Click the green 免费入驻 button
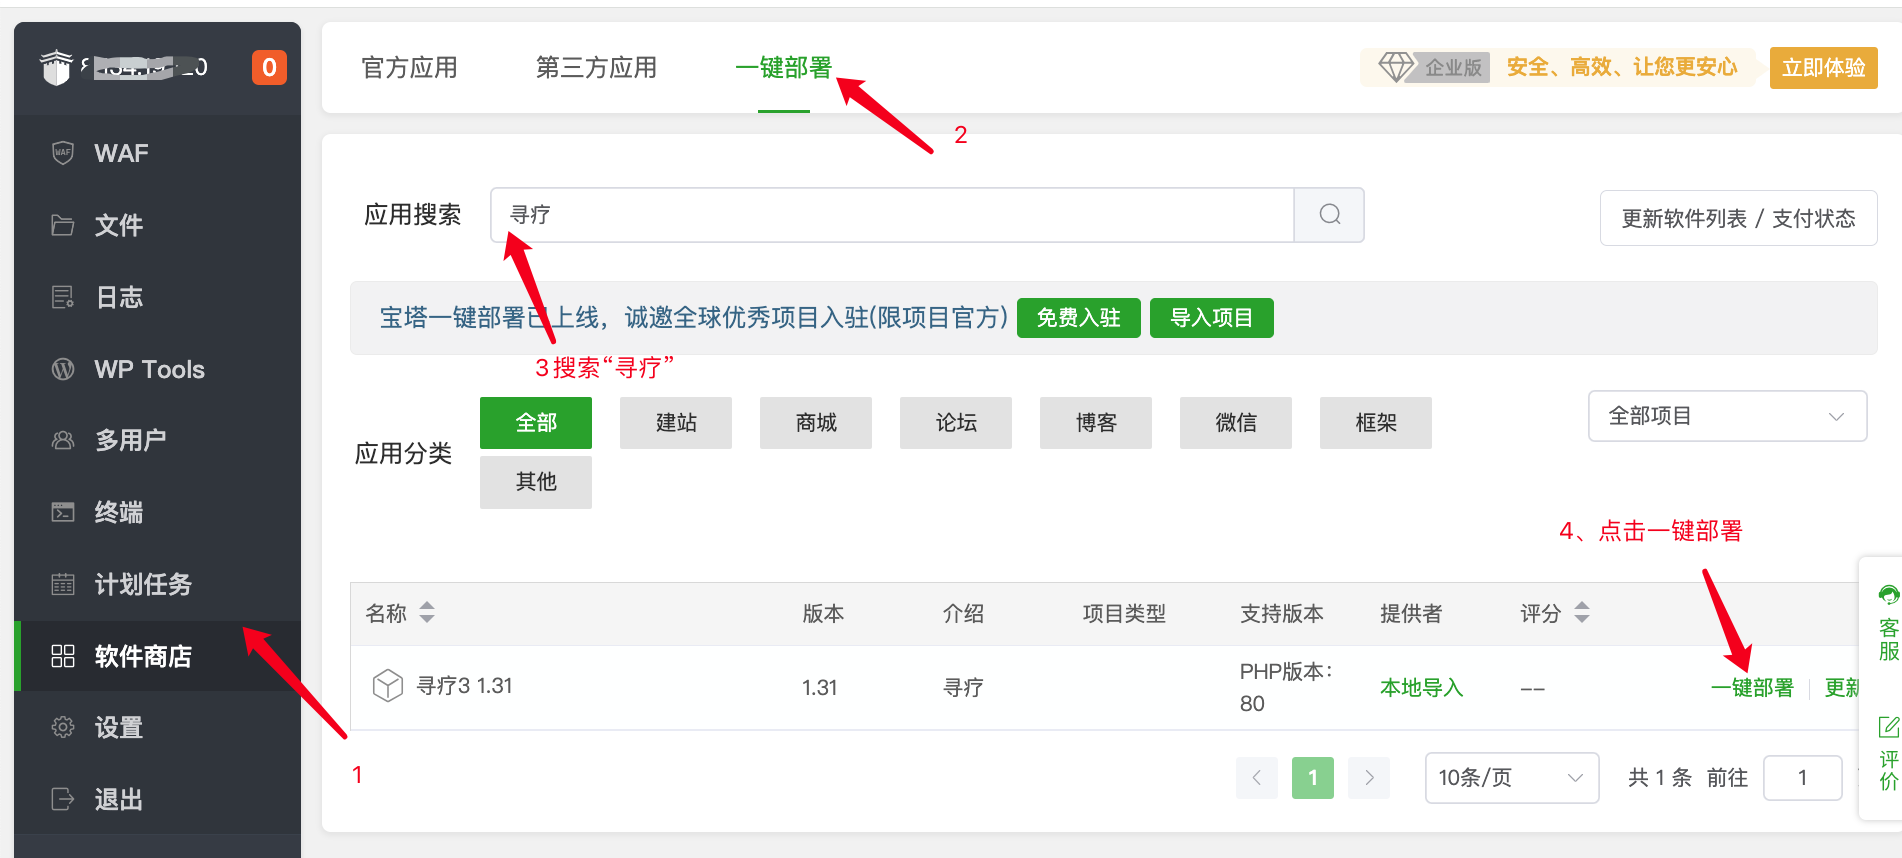 [x=1078, y=318]
